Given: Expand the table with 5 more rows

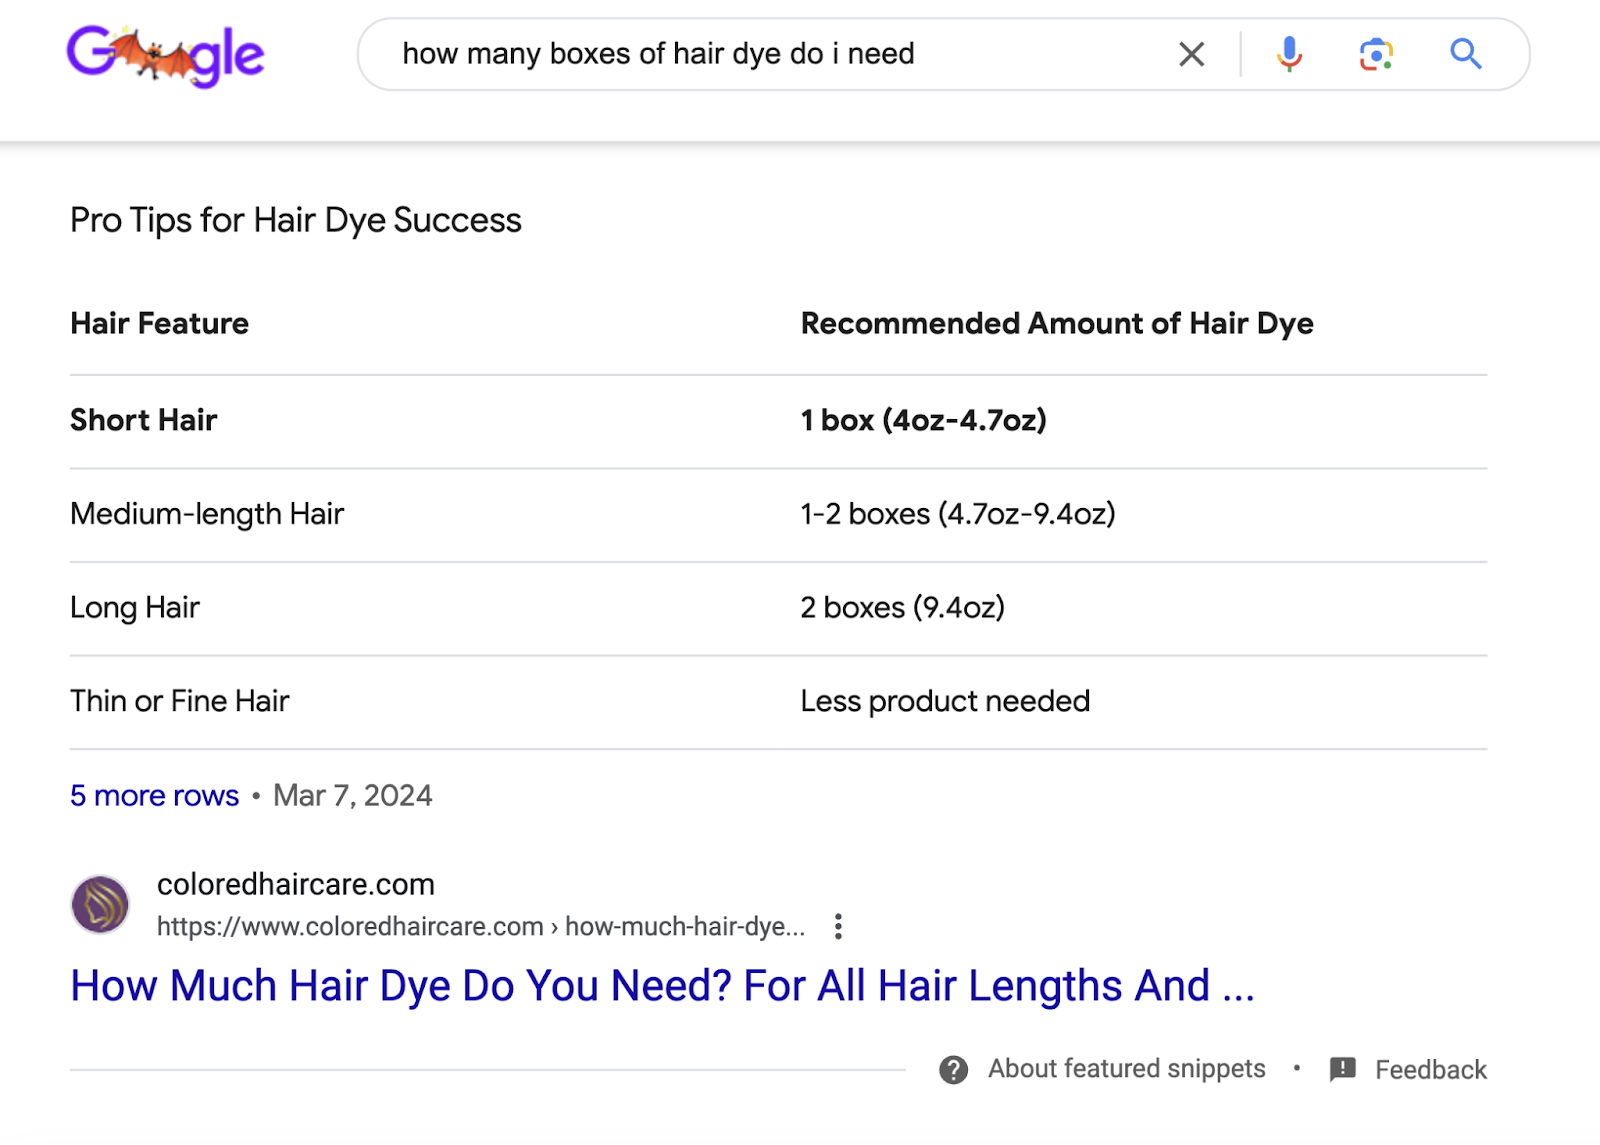Looking at the screenshot, I should [153, 795].
